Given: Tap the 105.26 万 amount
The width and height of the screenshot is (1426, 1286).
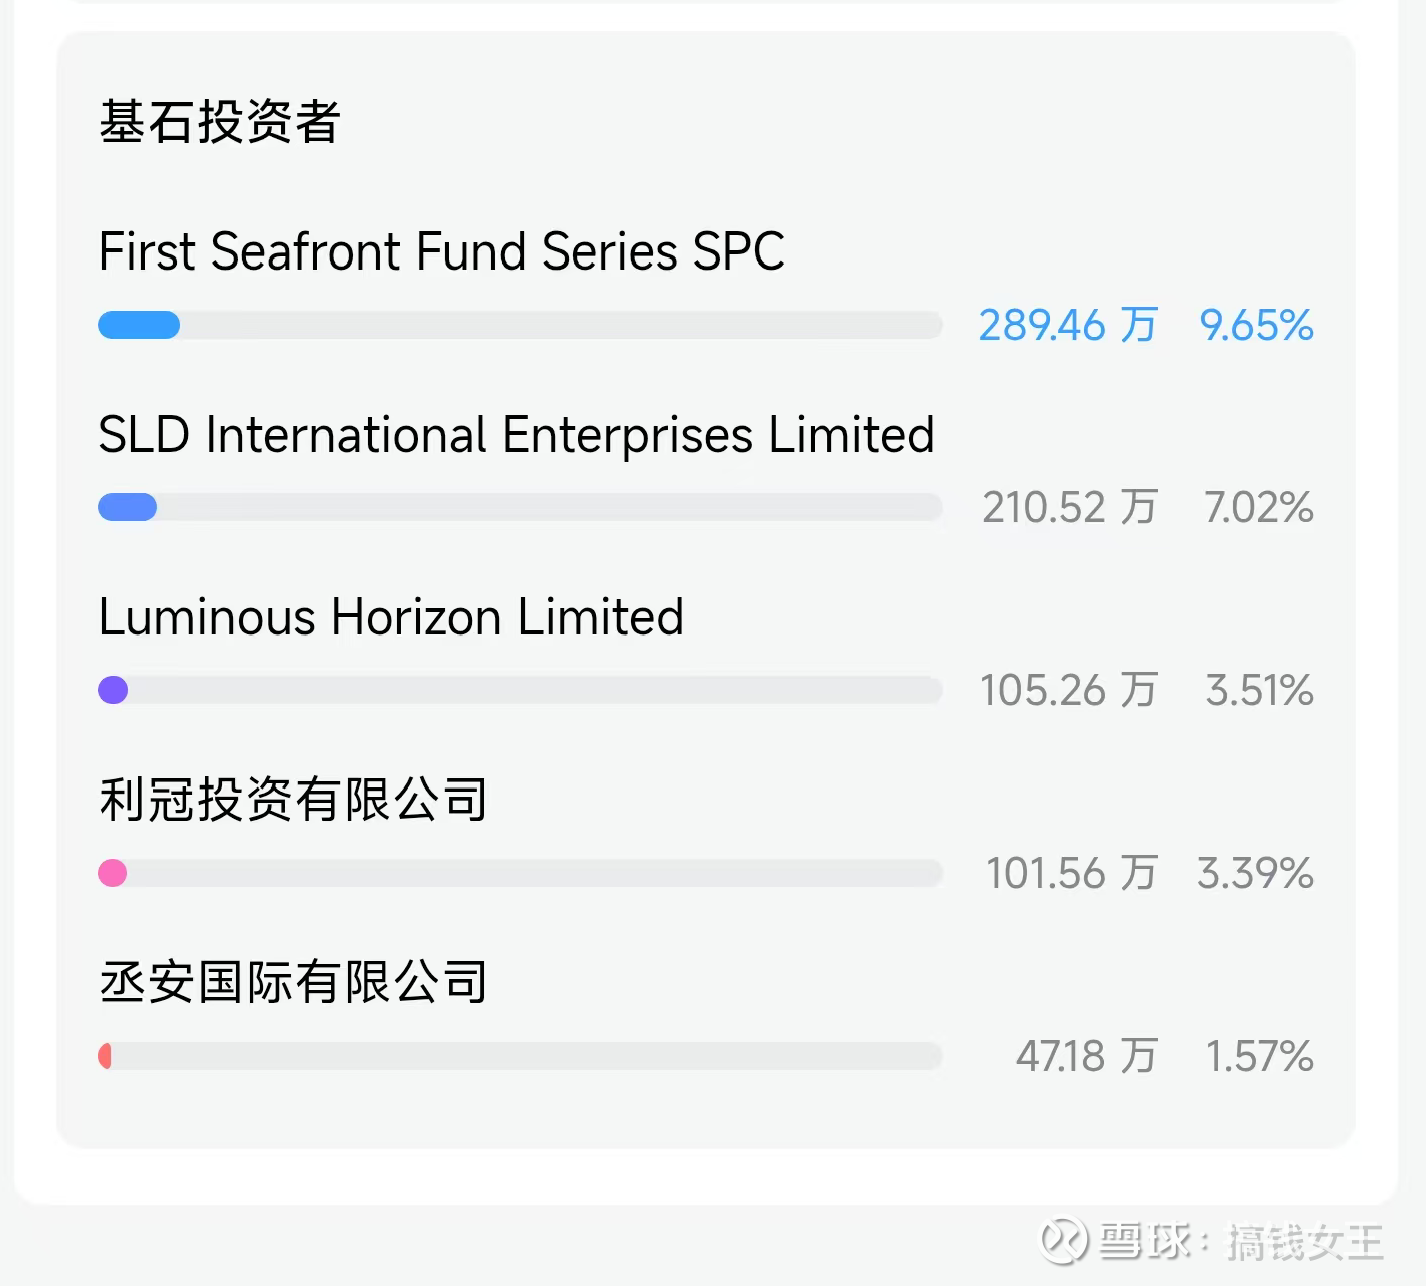Looking at the screenshot, I should 1068,690.
